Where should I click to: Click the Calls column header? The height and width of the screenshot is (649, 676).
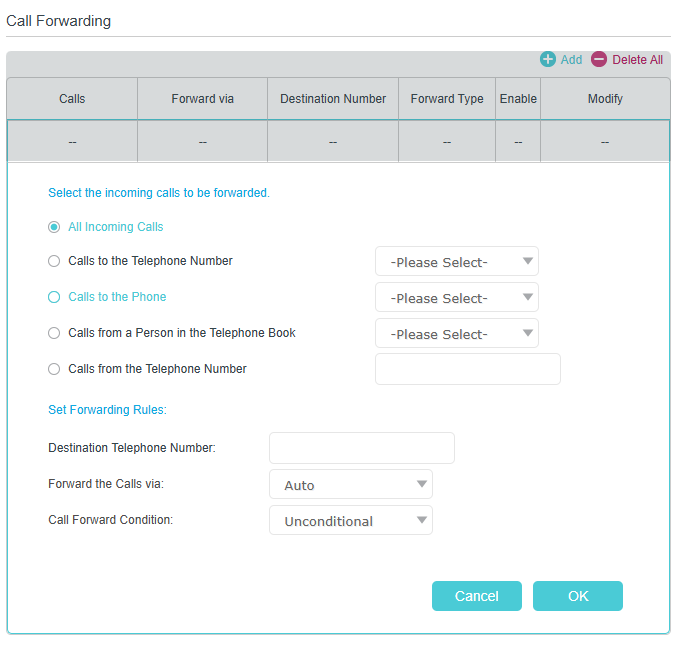(72, 99)
